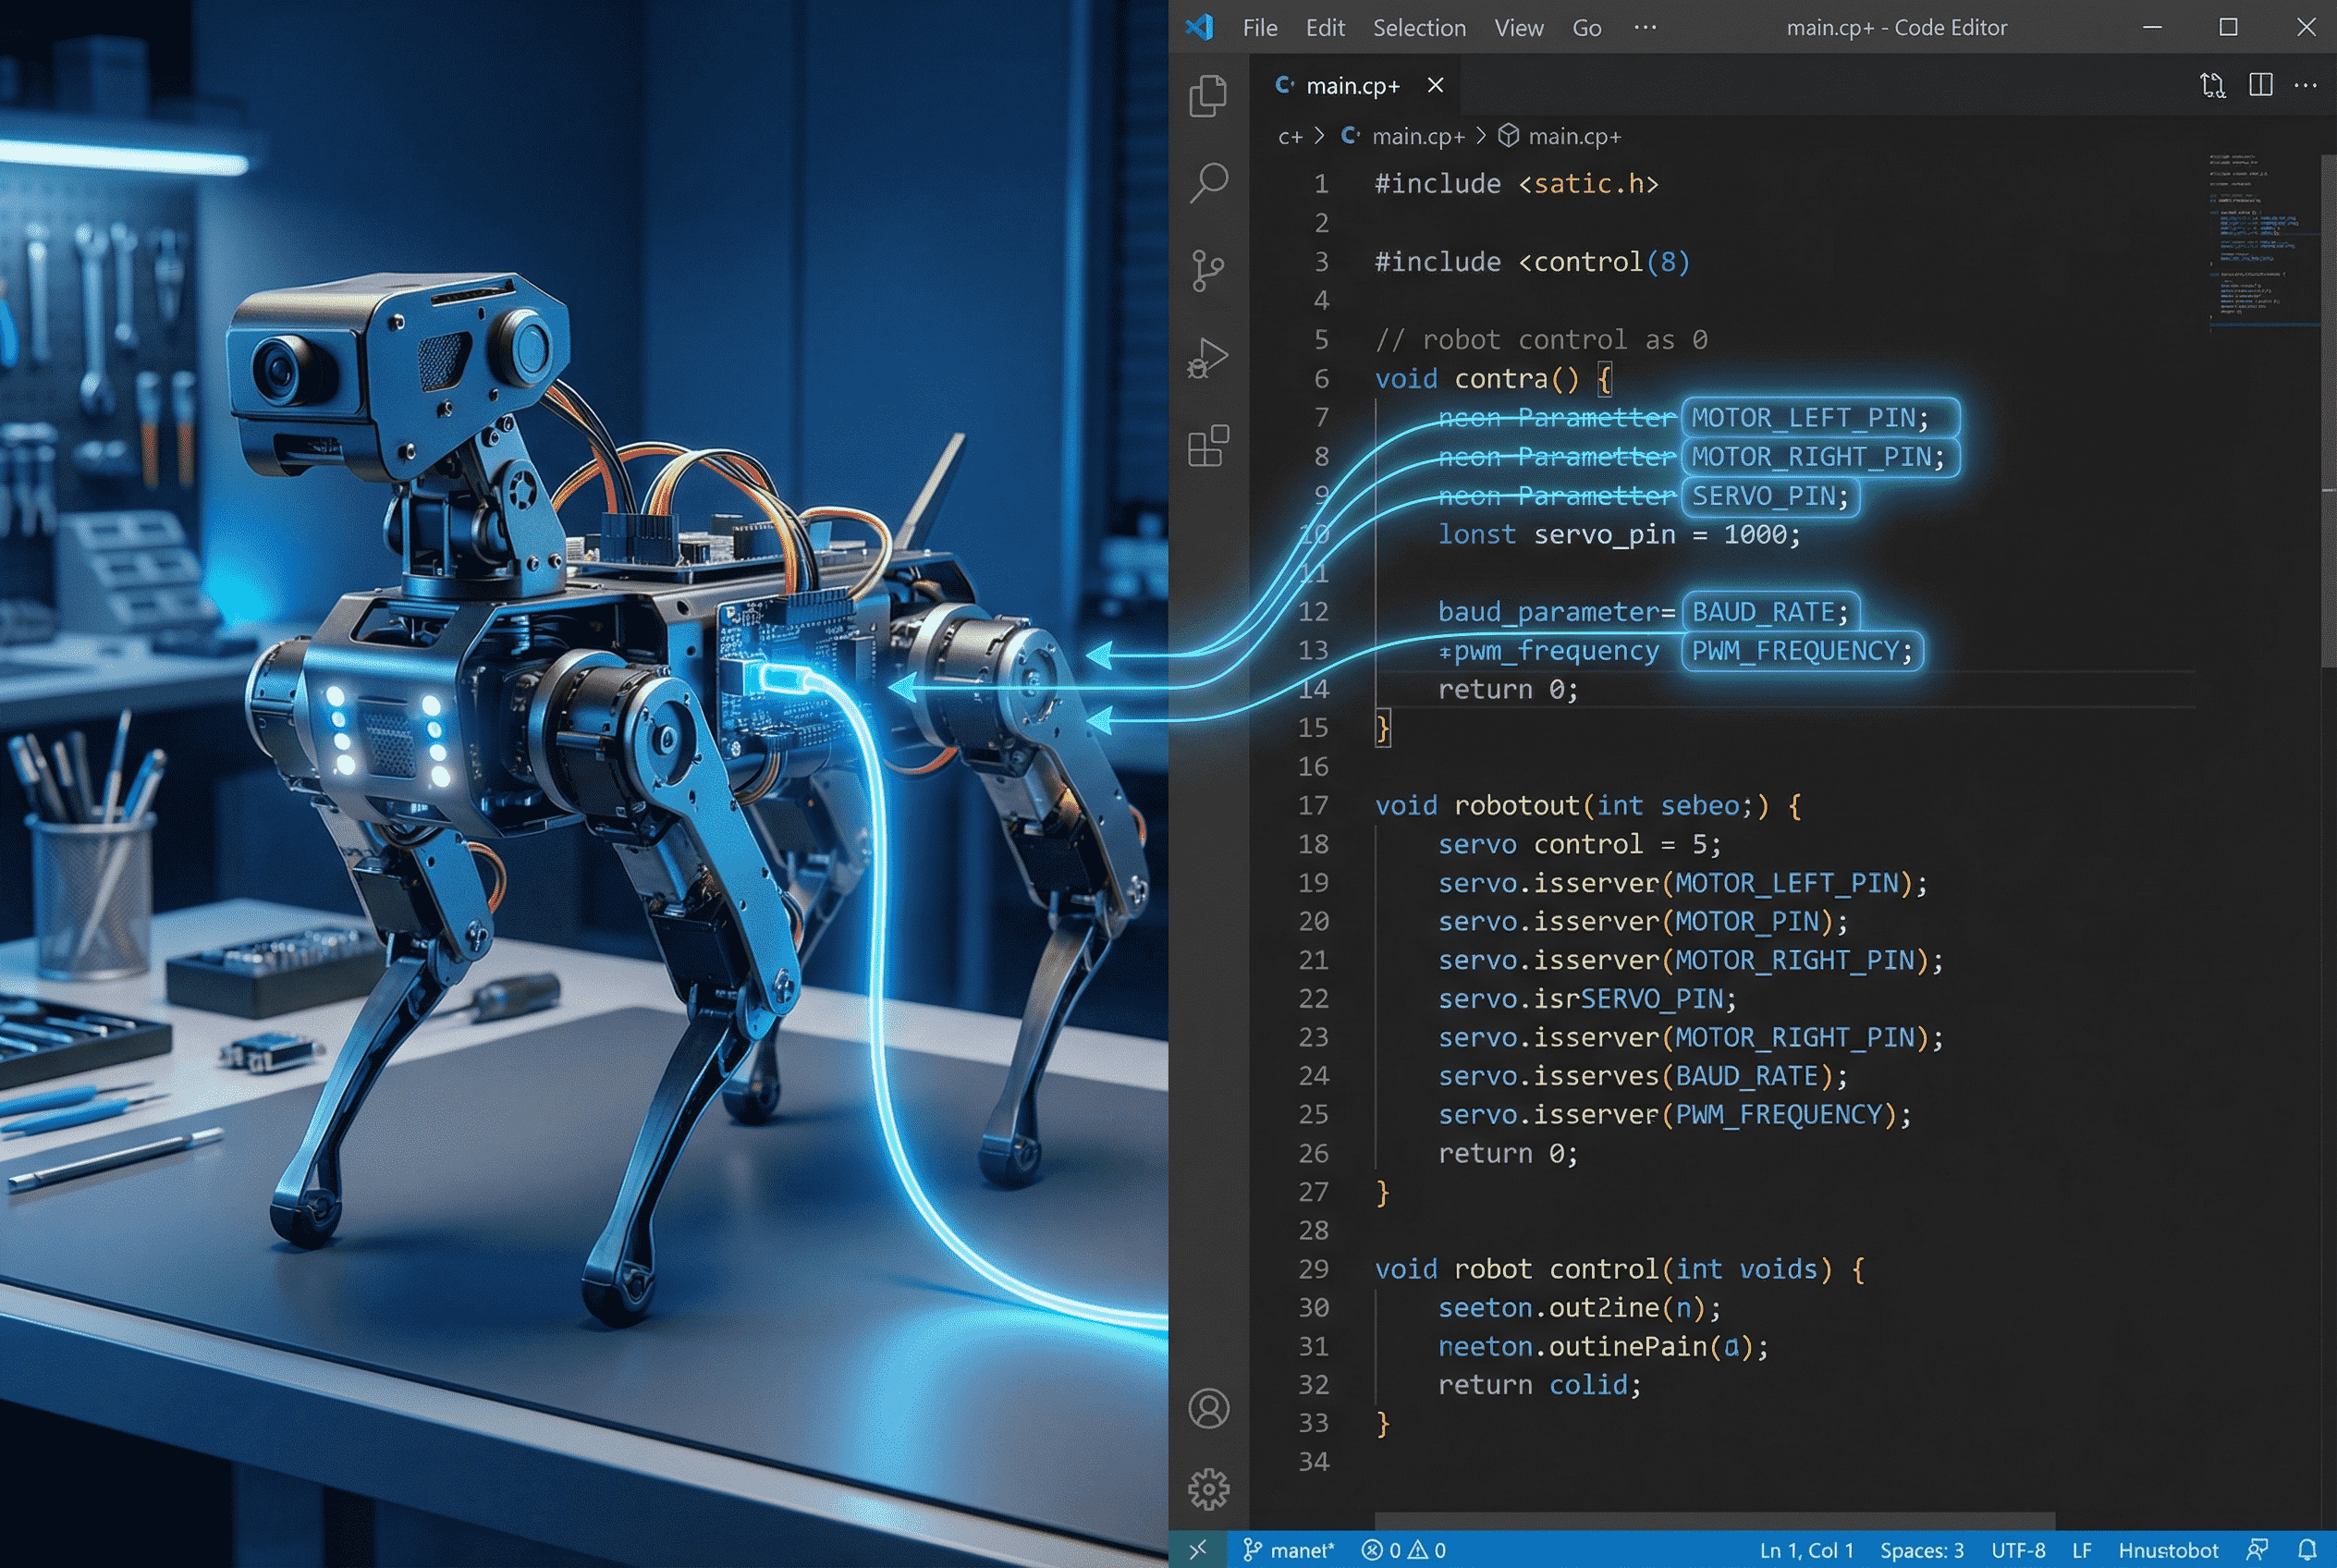Open the Extensions icon
2337x1568 pixels.
[1208, 446]
